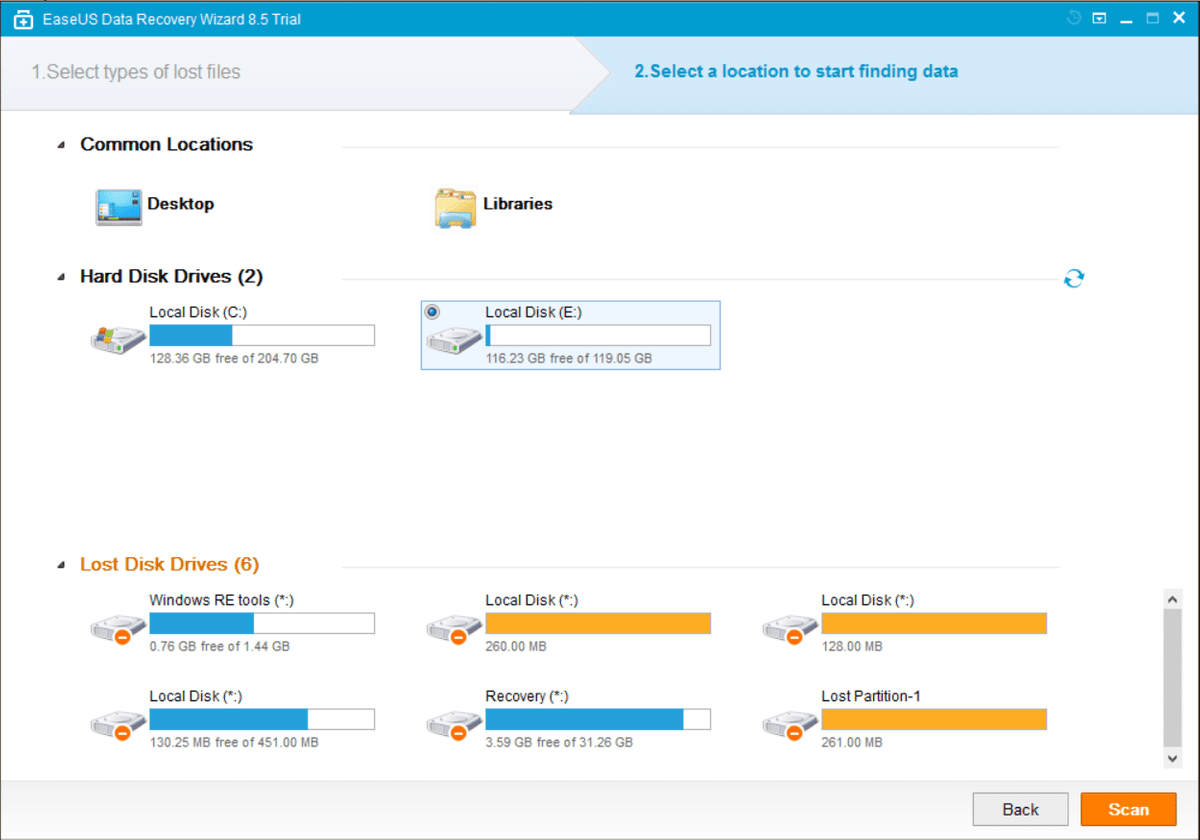Click step 2 Select a location tab
Viewport: 1200px width, 840px height.
(x=796, y=72)
